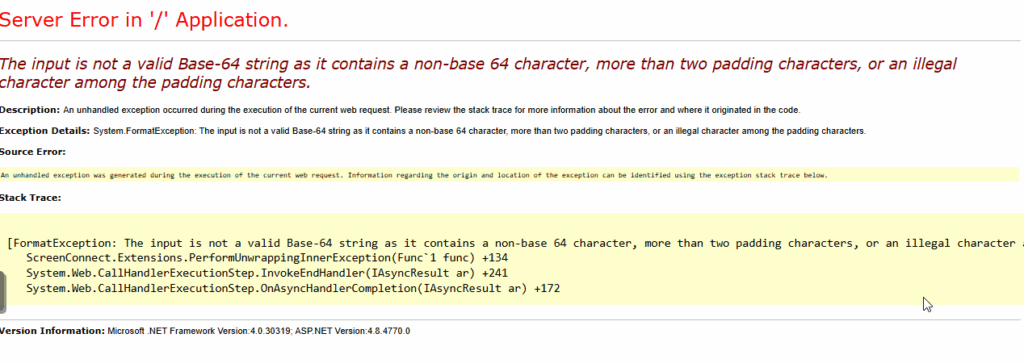Image resolution: width=1024 pixels, height=363 pixels.
Task: Click the ScreenConnect.Extensions.PerformUnwrappingInnerException line
Action: click(267, 258)
